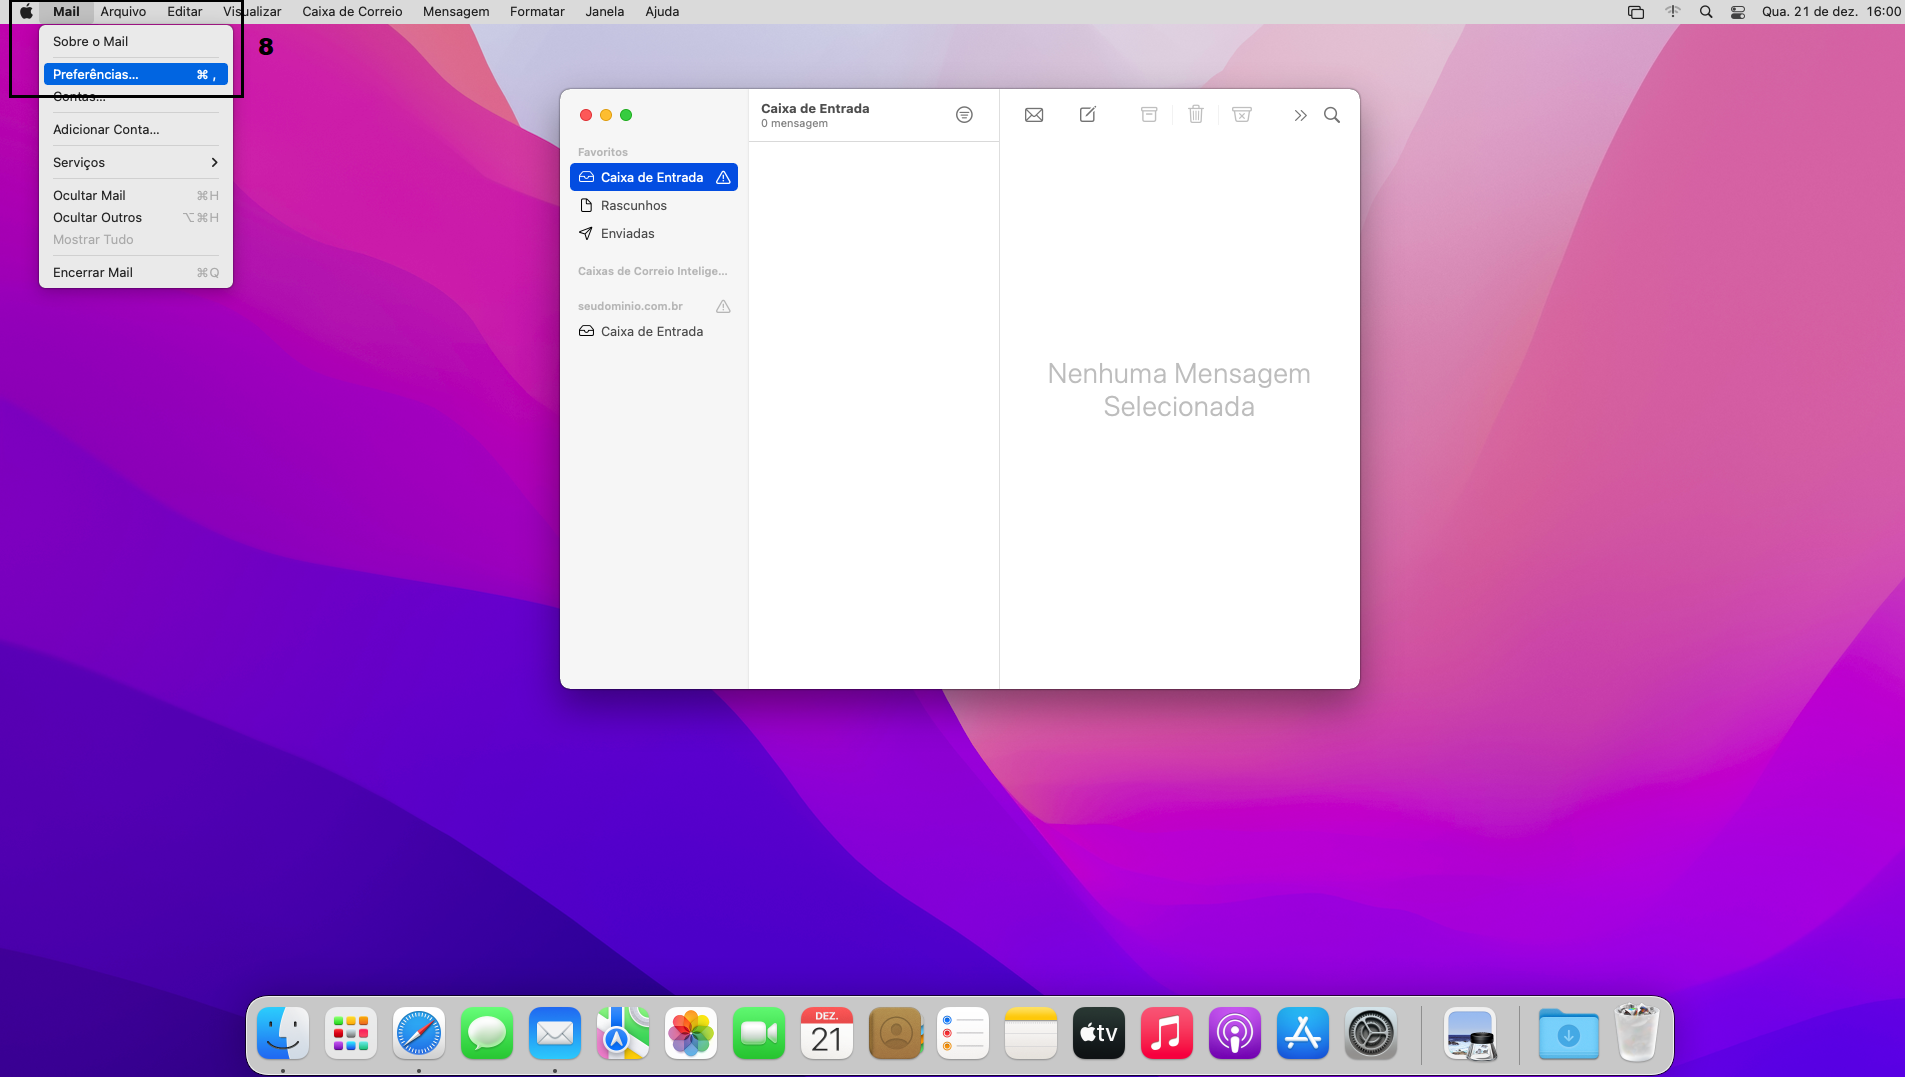Toggle the message filter button
This screenshot has width=1905, height=1077.
(964, 115)
